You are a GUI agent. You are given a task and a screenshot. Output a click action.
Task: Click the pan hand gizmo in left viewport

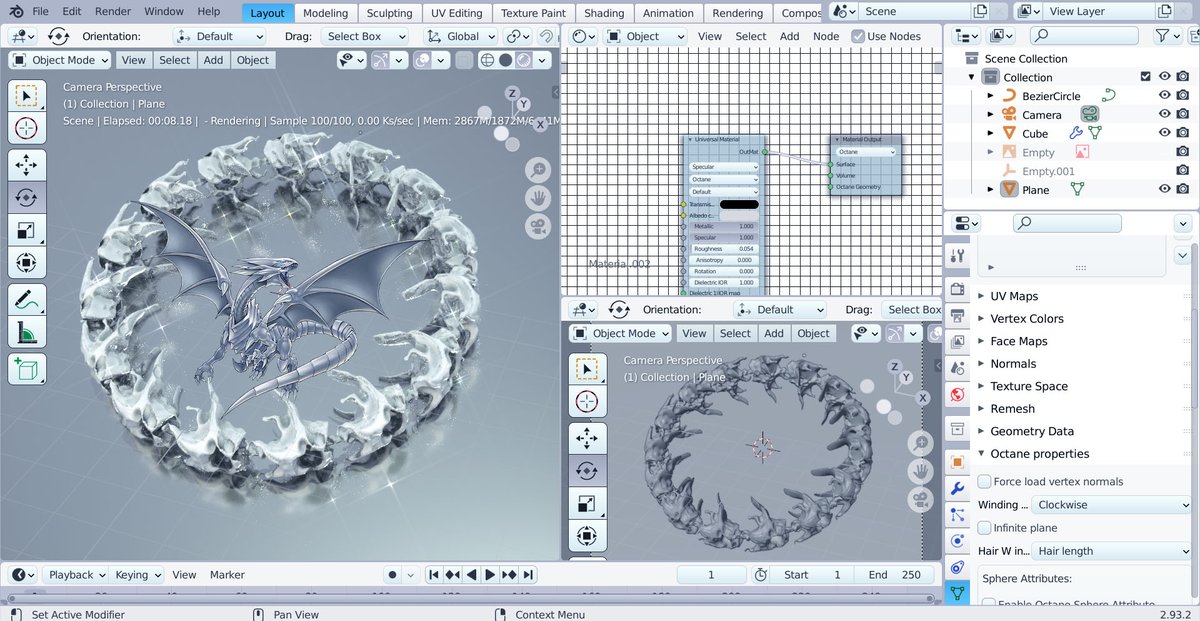click(x=537, y=198)
